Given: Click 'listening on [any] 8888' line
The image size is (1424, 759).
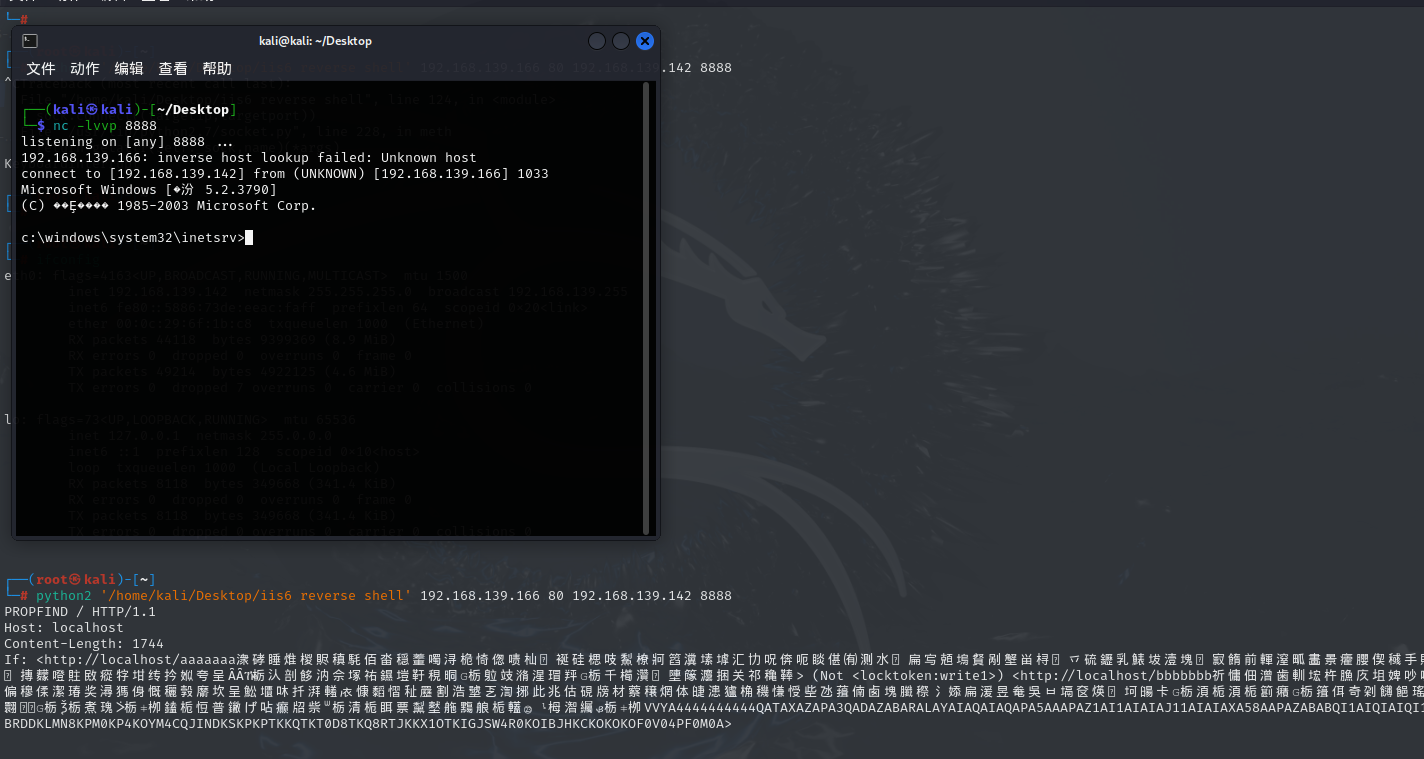Looking at the screenshot, I should (127, 142).
